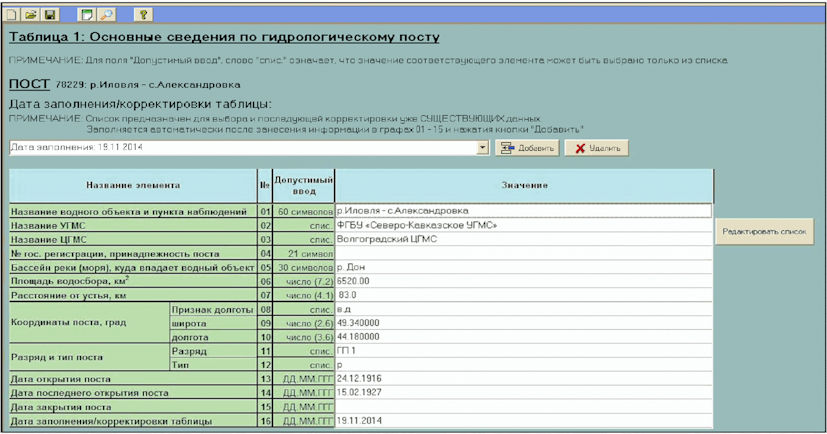Open the 'Дата заполнения' dropdown arrow
Viewport: 827px width, 434px height.
point(482,148)
